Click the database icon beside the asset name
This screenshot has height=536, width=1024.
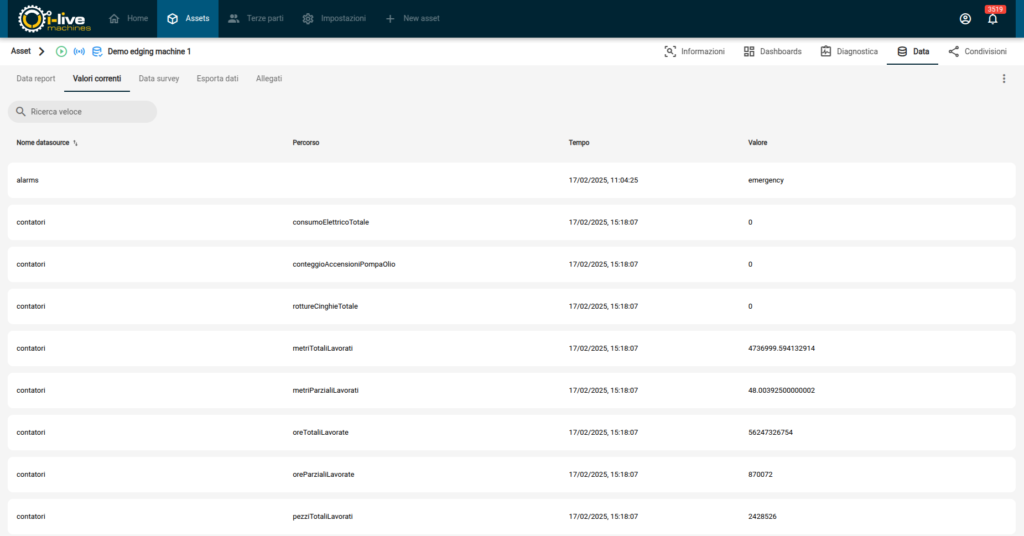[x=97, y=51]
